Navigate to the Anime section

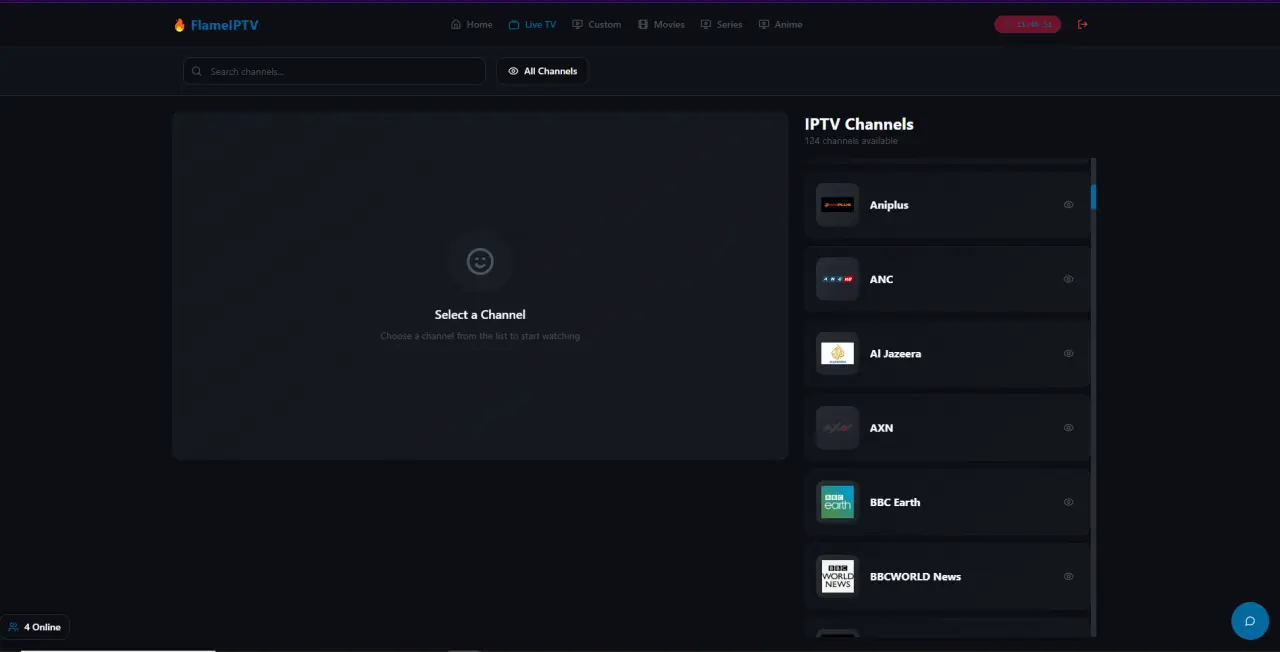pos(780,24)
